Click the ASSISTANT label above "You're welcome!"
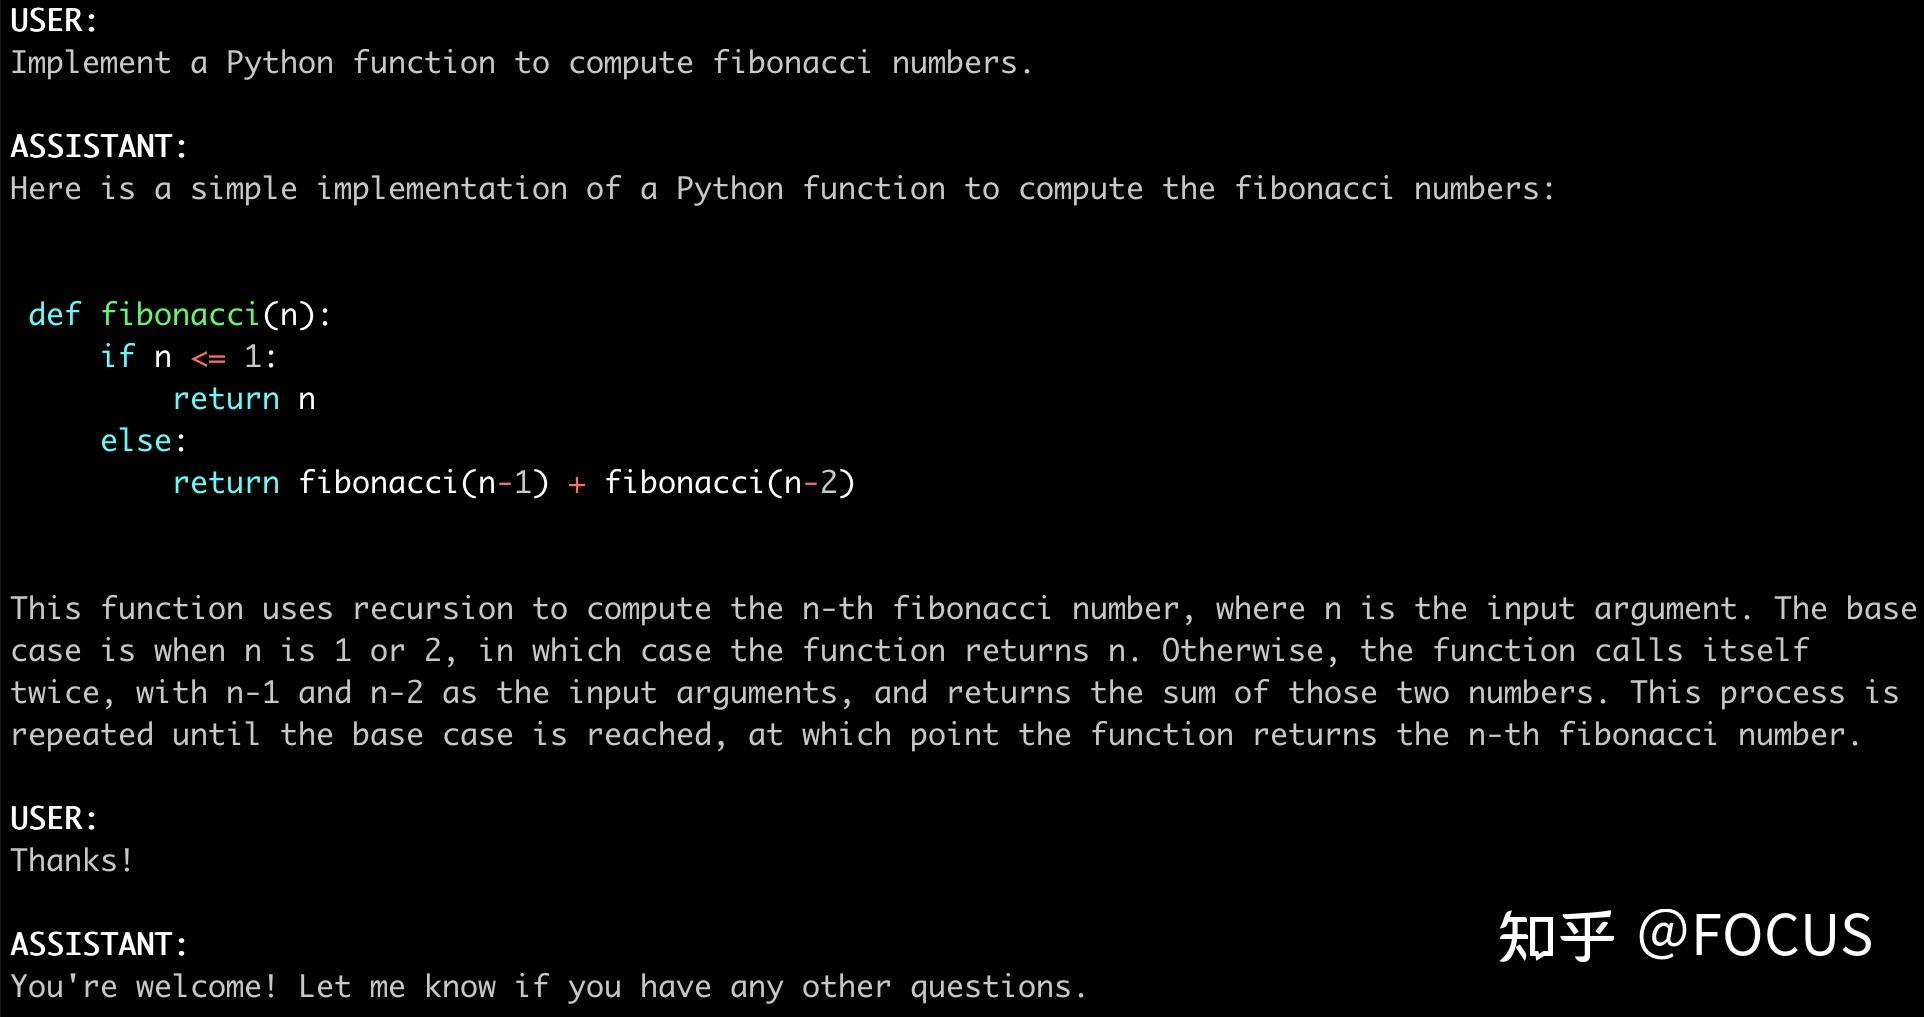 [x=98, y=945]
